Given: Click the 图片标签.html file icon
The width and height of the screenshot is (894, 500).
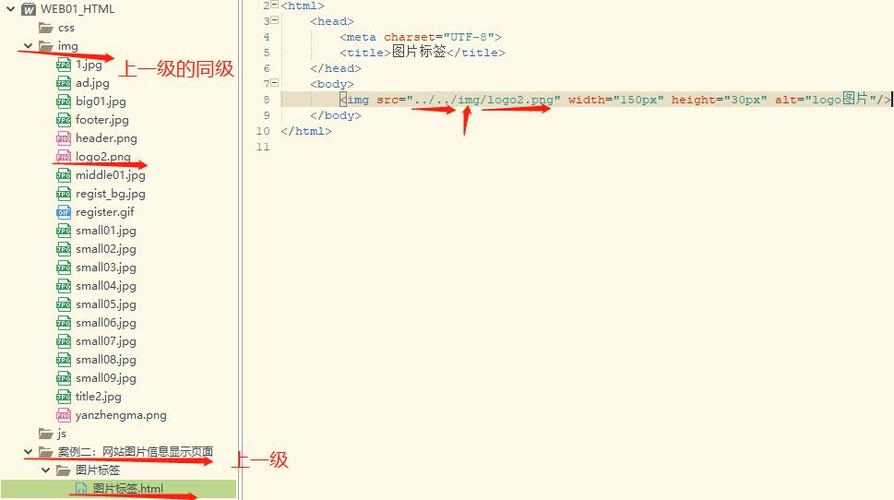Looking at the screenshot, I should [81, 489].
